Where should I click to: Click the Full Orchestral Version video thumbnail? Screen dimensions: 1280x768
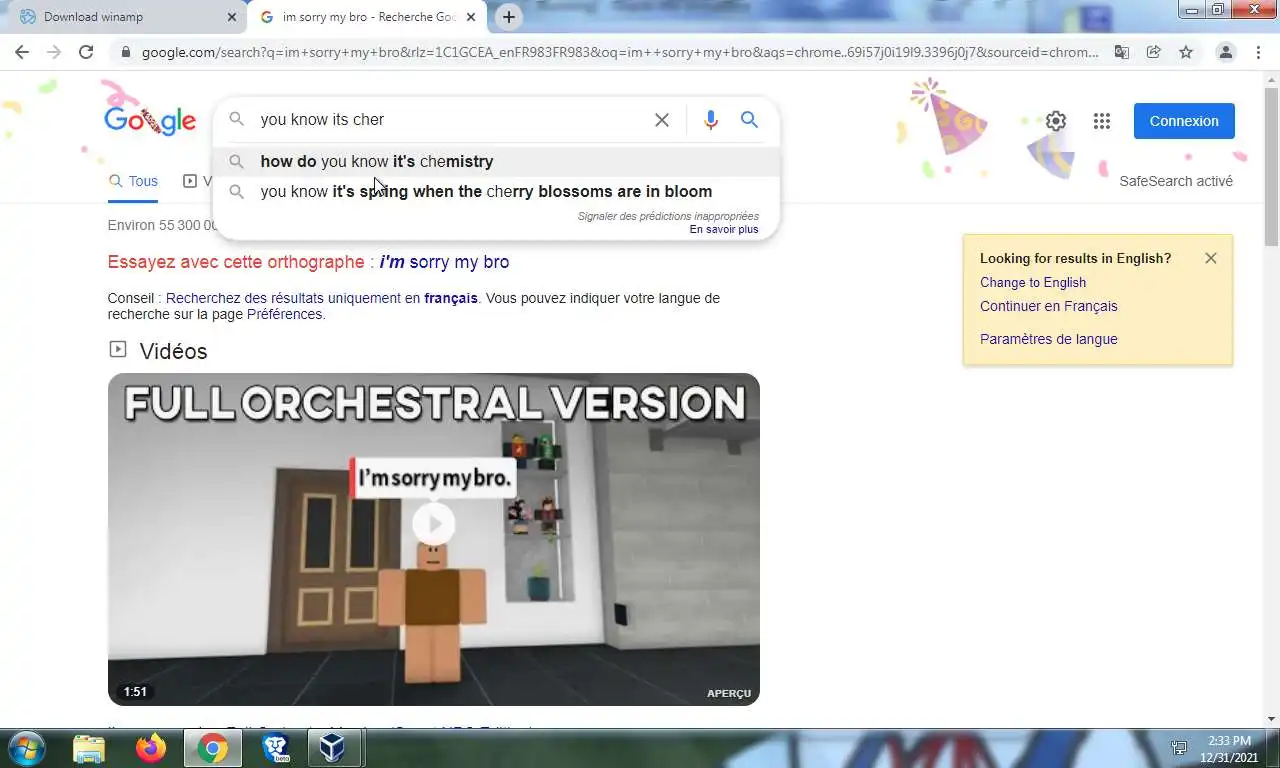click(x=434, y=539)
